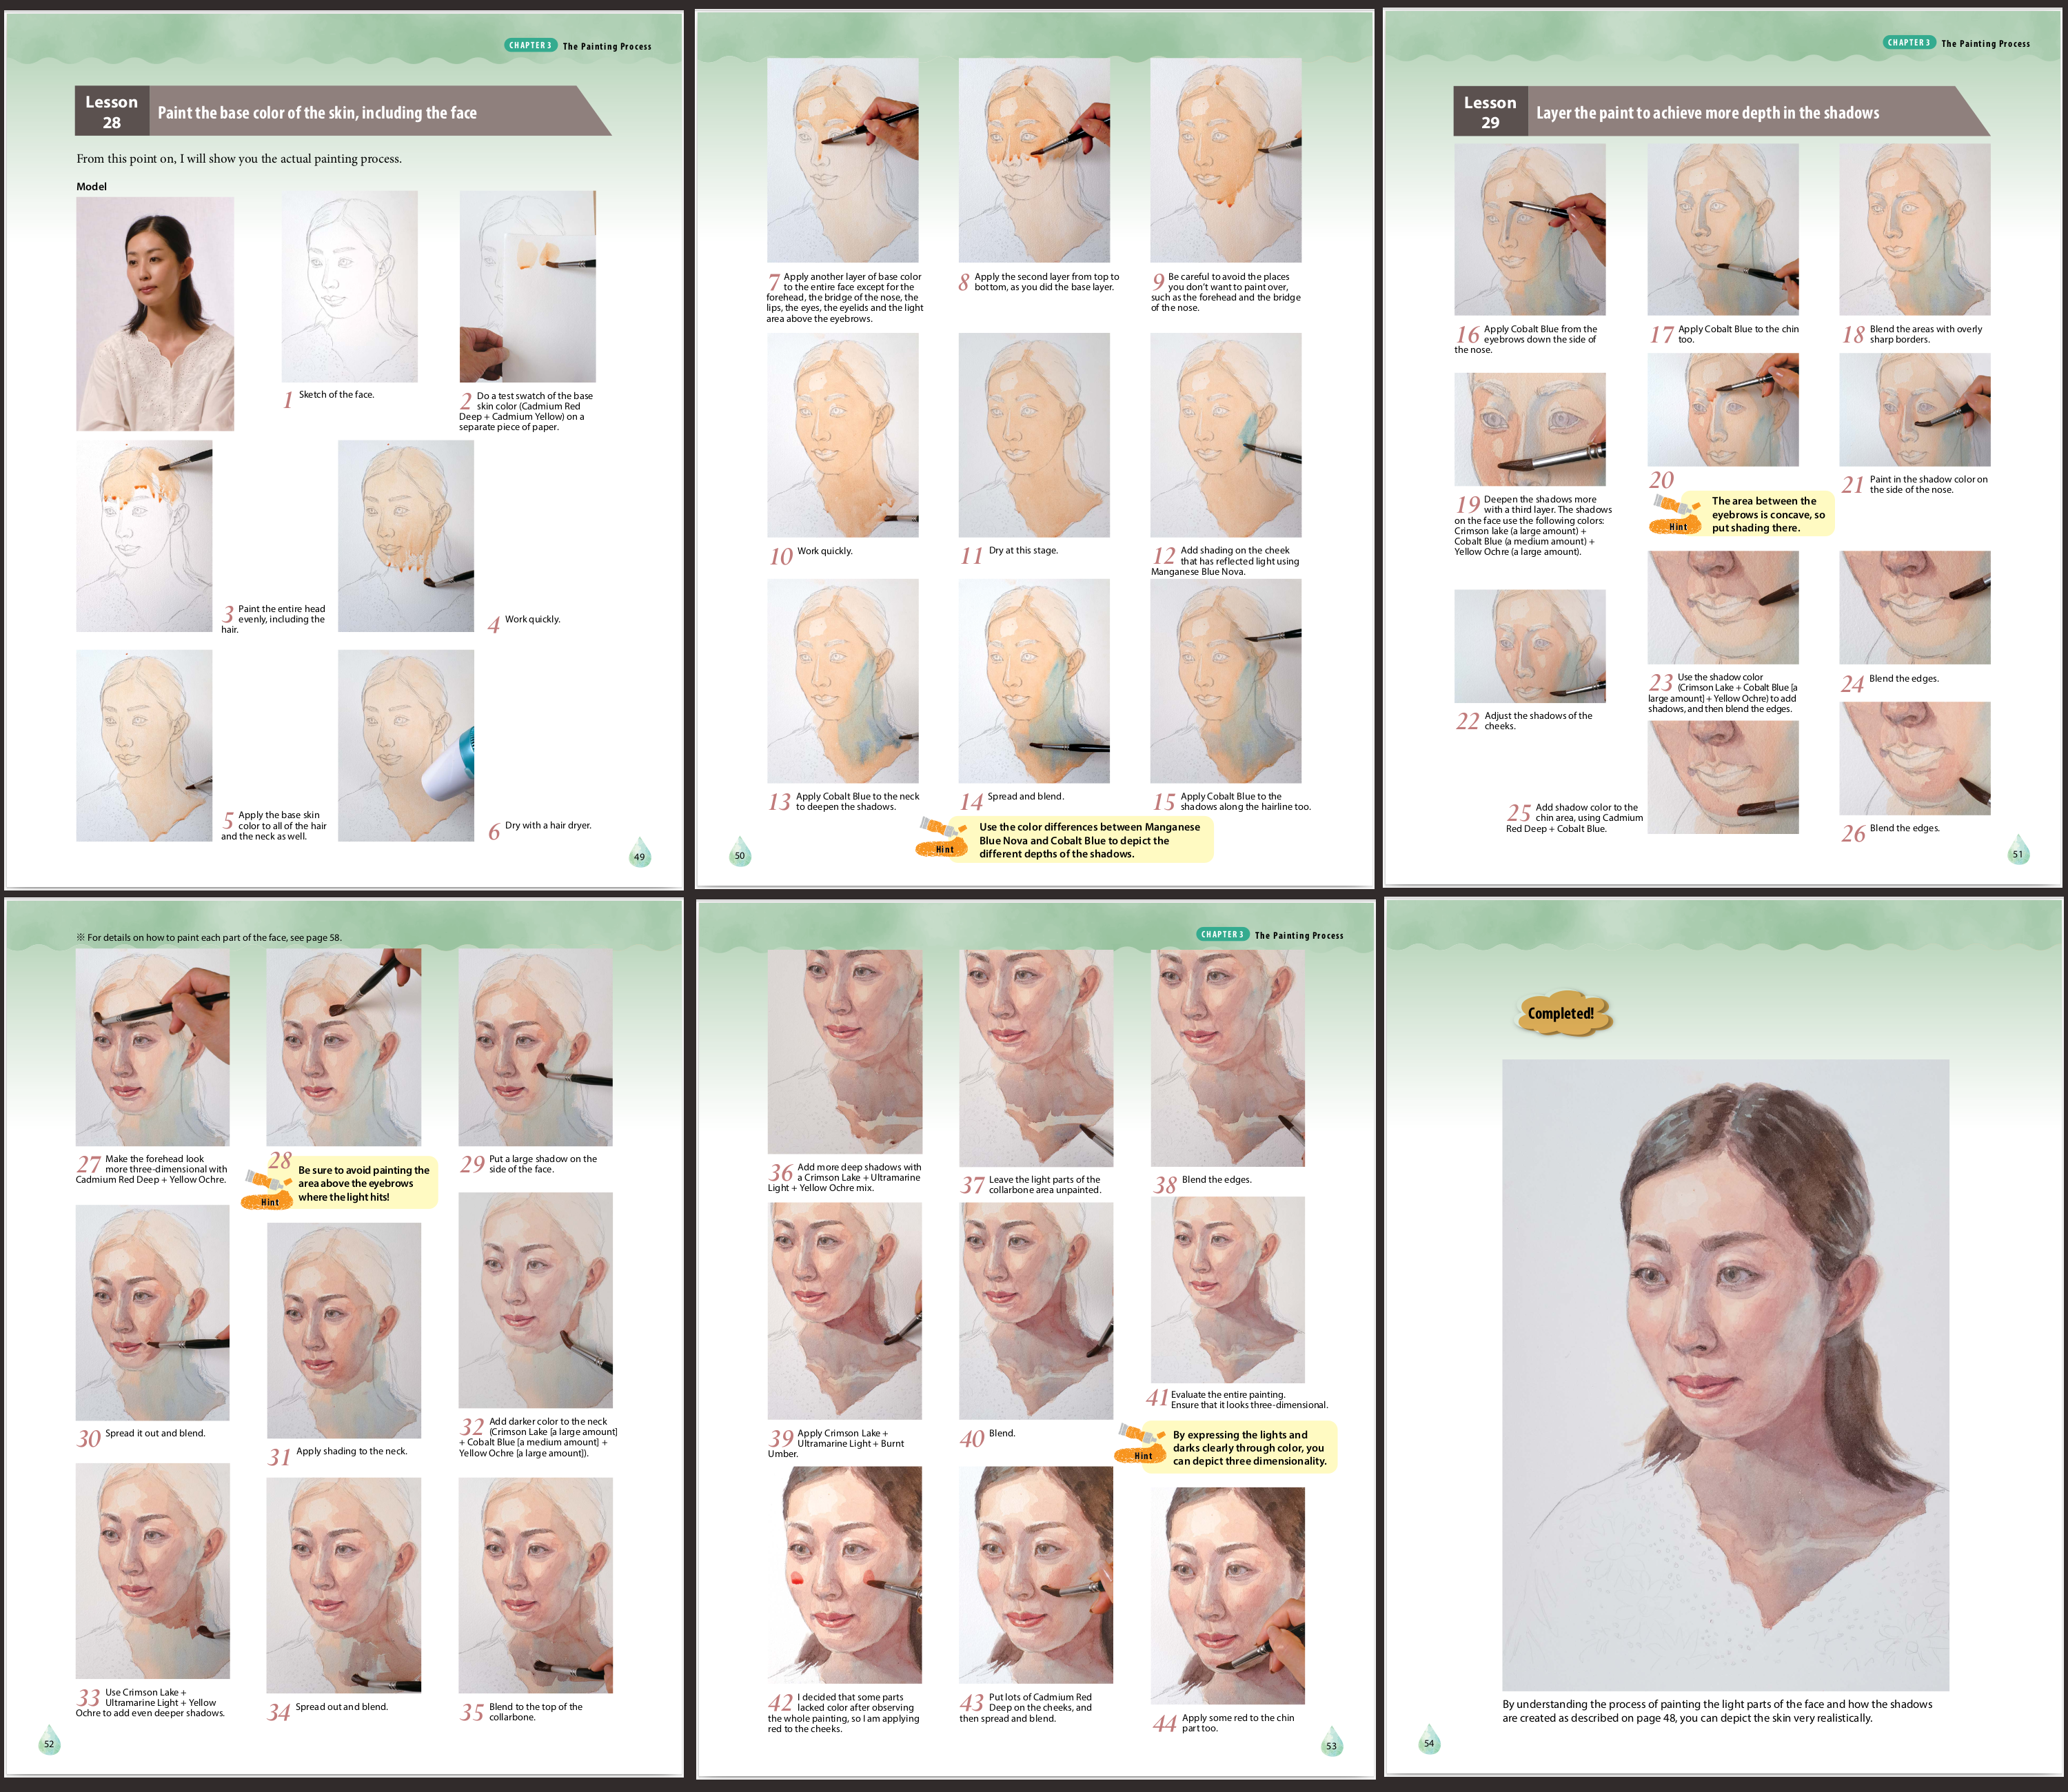Click the large completed portrait painting
The image size is (2068, 1792).
coord(1725,1375)
